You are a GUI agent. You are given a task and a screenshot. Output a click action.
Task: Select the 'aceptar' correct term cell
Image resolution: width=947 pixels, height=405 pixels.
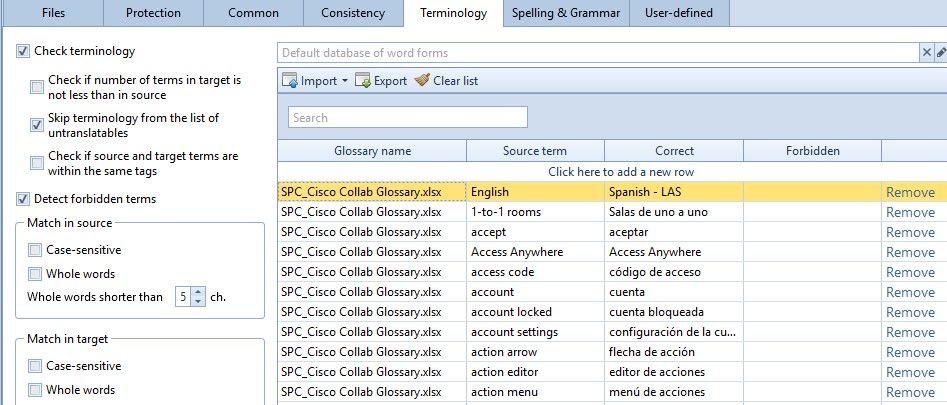(x=674, y=232)
